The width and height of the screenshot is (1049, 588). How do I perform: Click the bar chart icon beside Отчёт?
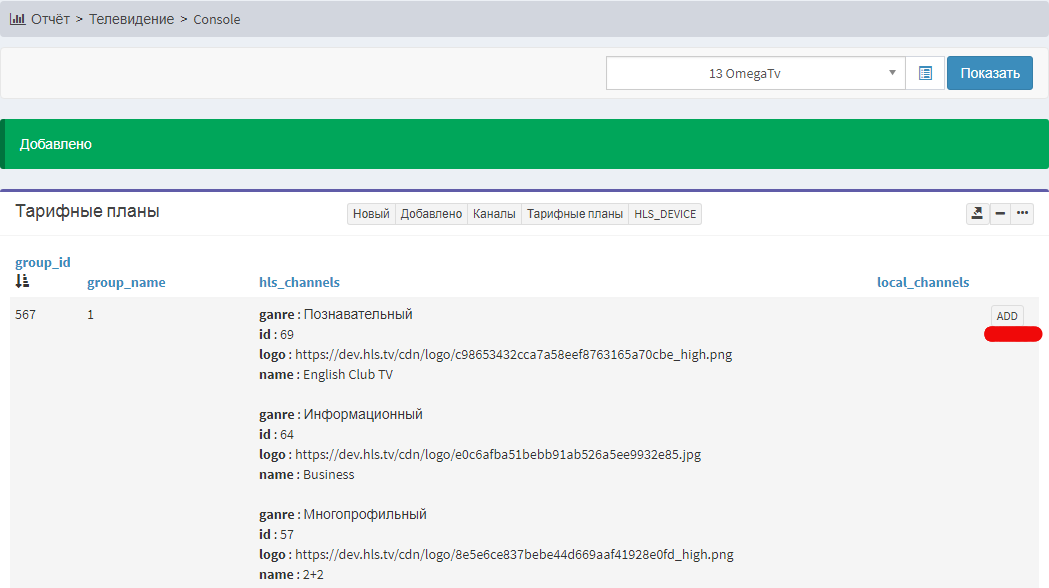(x=17, y=19)
